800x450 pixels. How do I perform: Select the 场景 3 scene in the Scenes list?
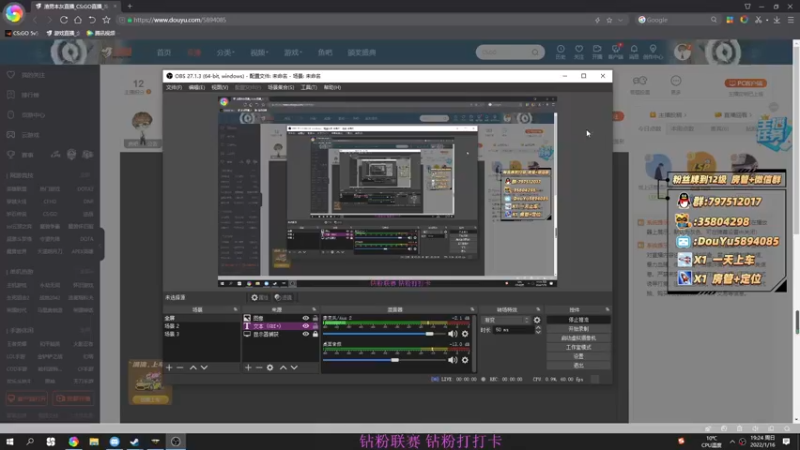(201, 334)
